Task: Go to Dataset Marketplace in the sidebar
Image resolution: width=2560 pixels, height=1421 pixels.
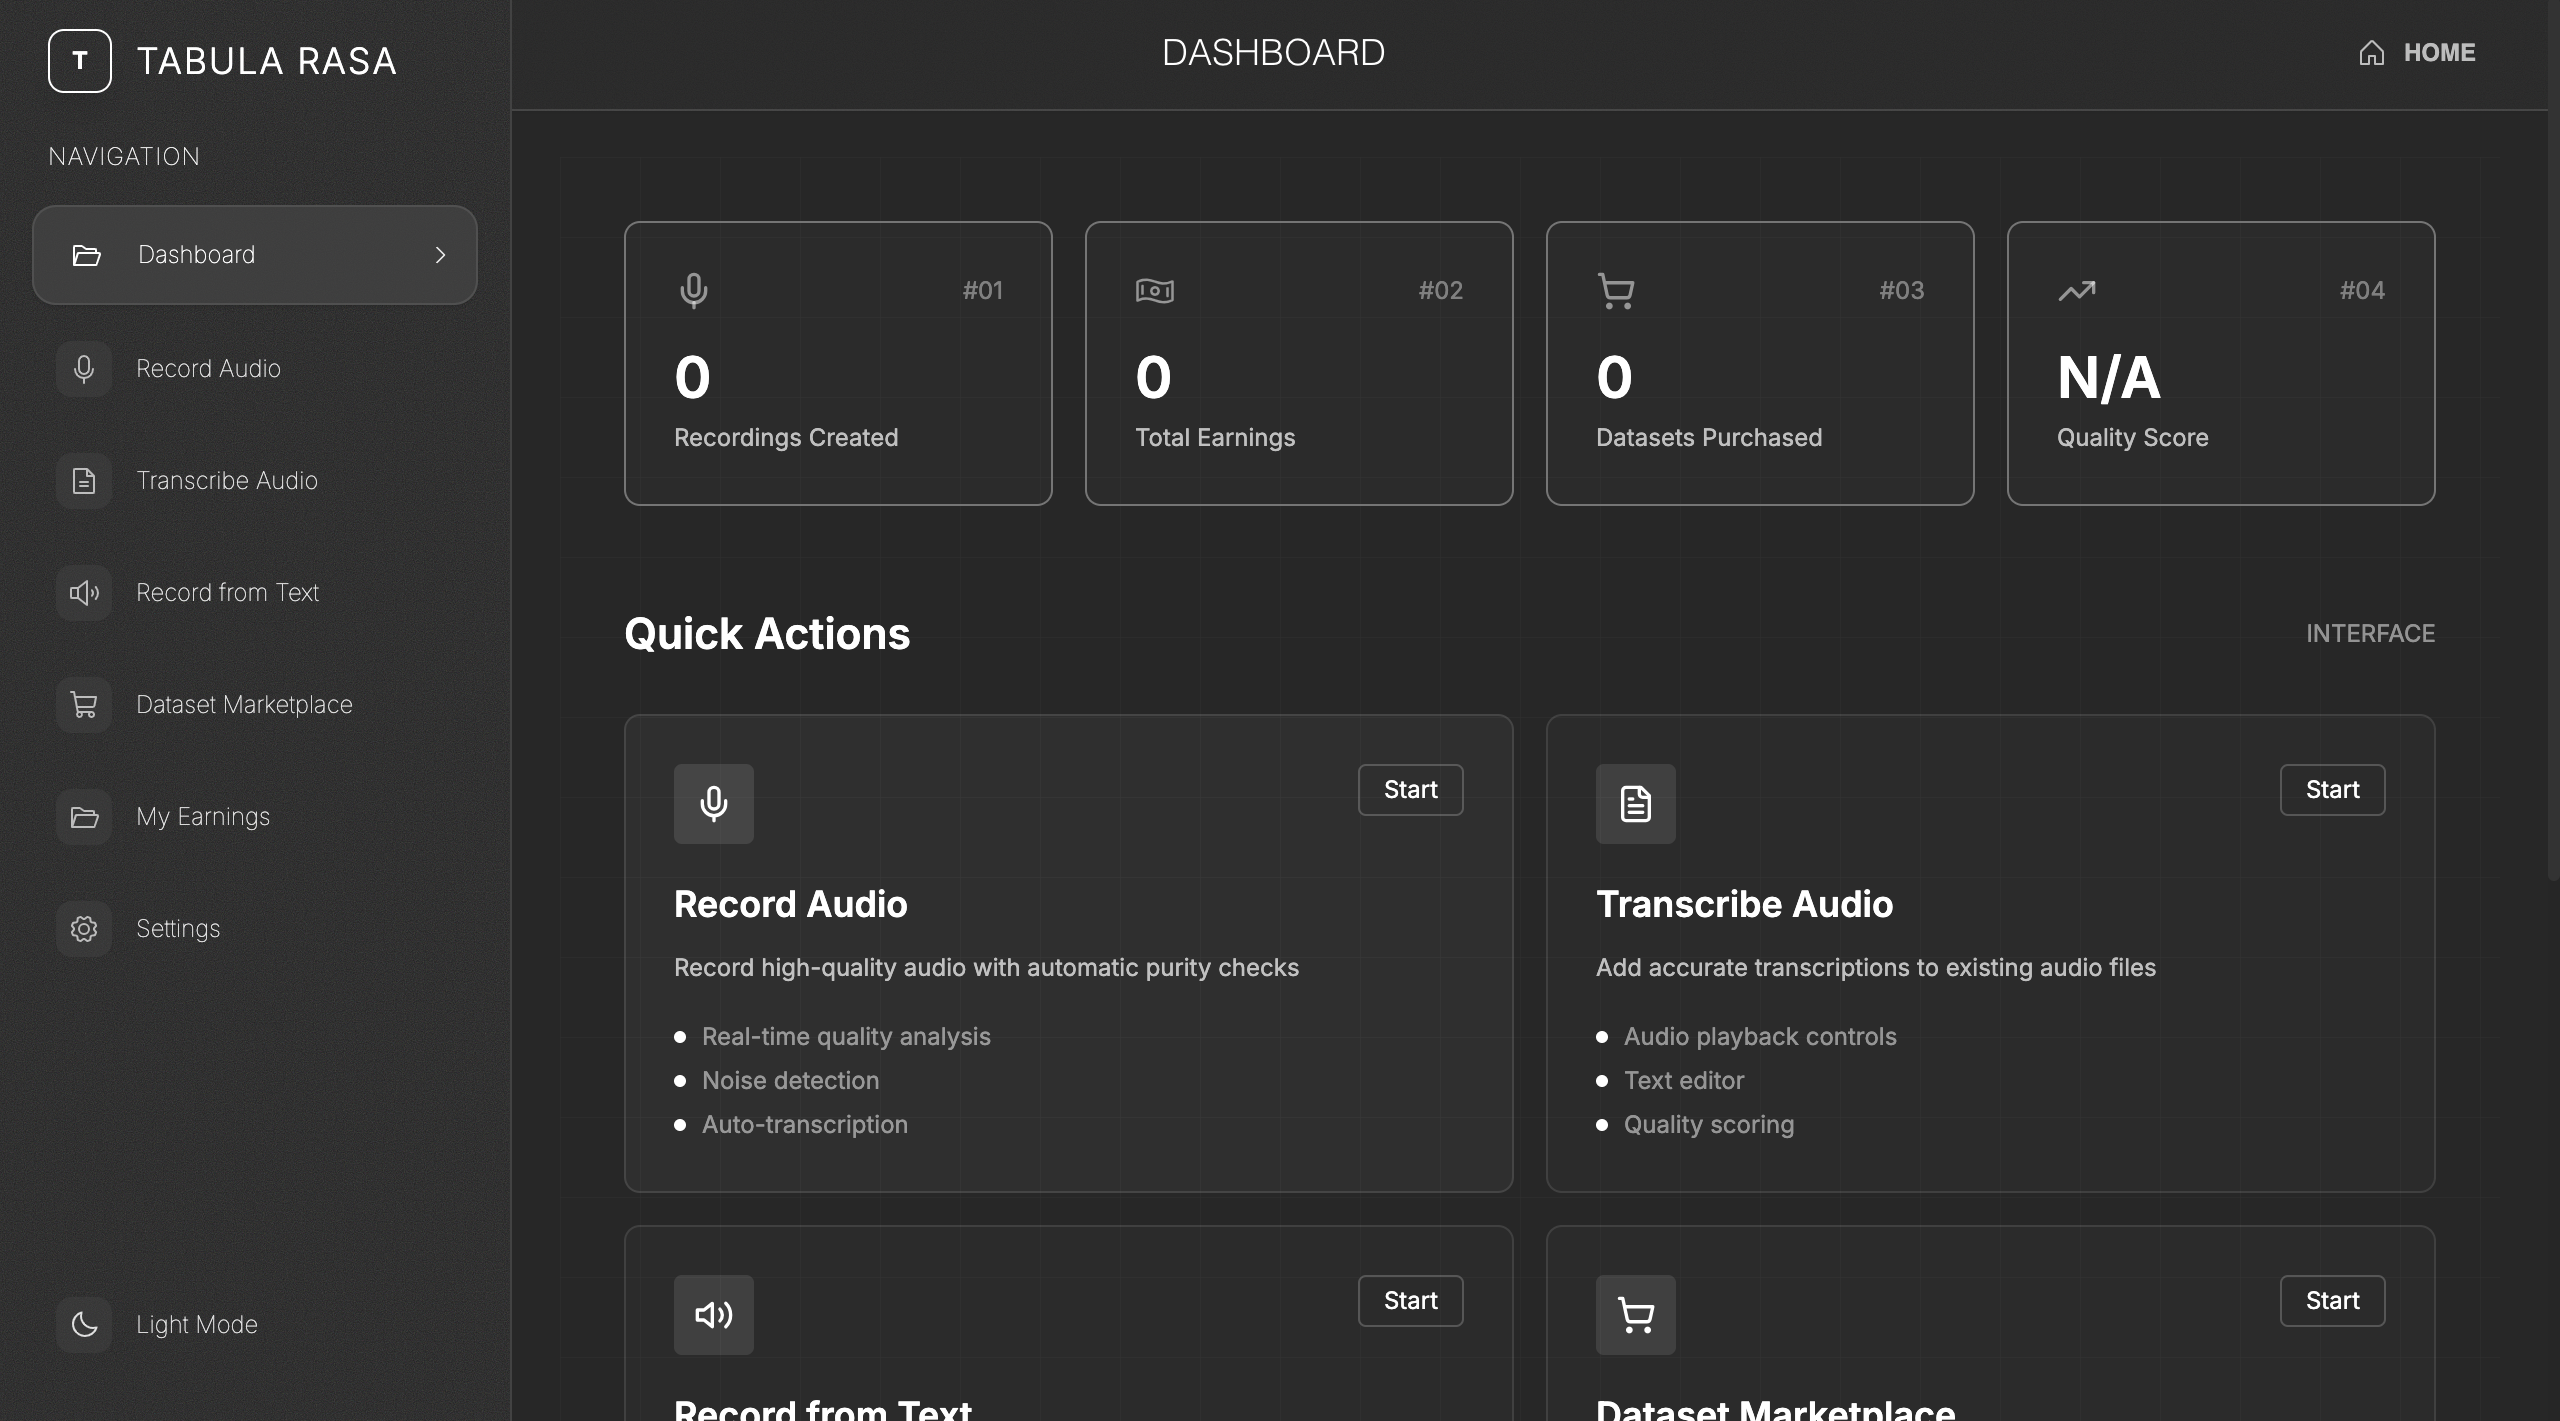Action: pyautogui.click(x=244, y=705)
